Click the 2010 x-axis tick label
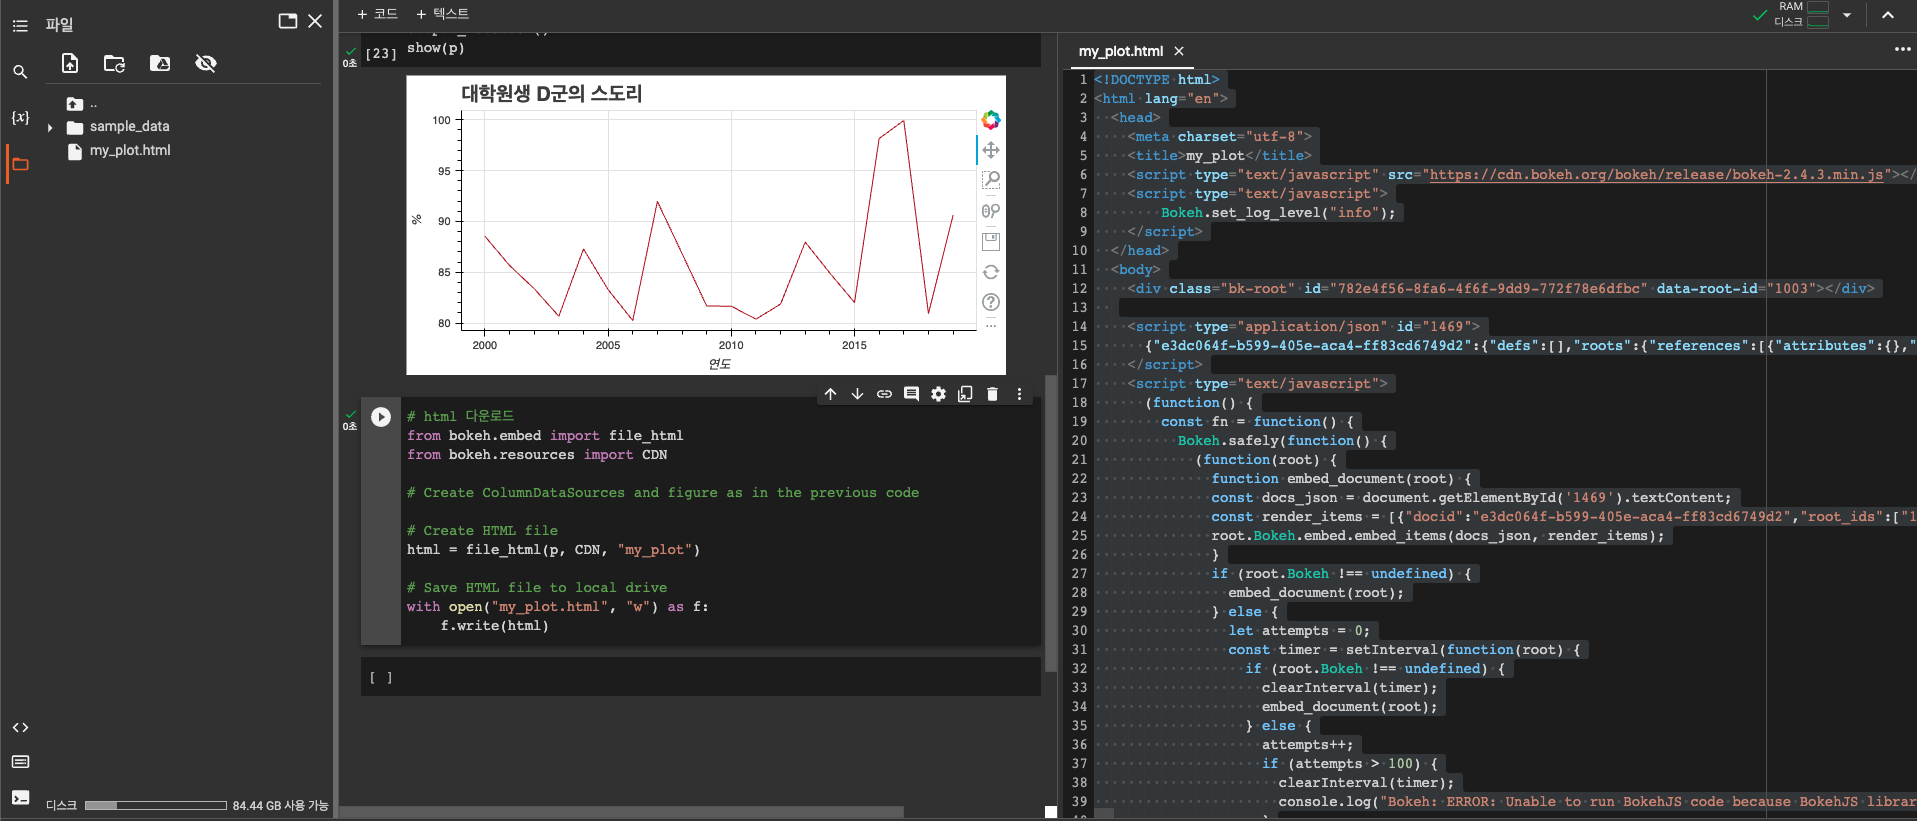Viewport: 1917px width, 821px height. tap(731, 345)
